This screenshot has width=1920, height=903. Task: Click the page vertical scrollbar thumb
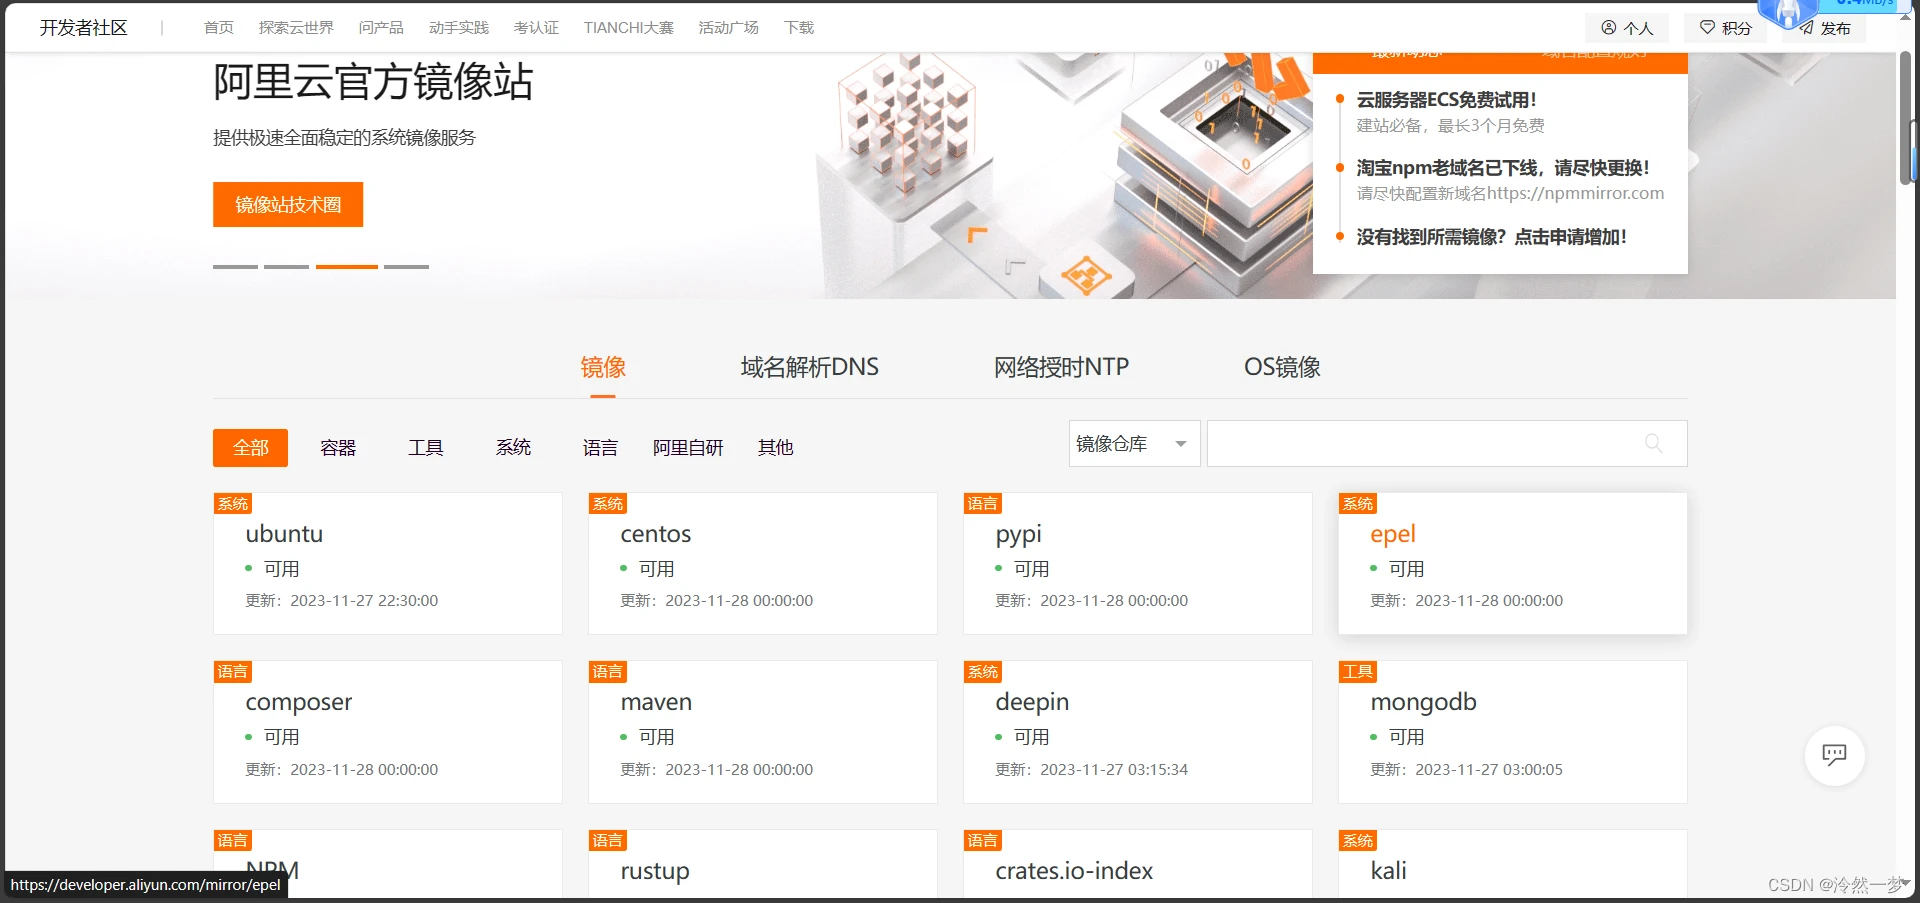click(1905, 118)
